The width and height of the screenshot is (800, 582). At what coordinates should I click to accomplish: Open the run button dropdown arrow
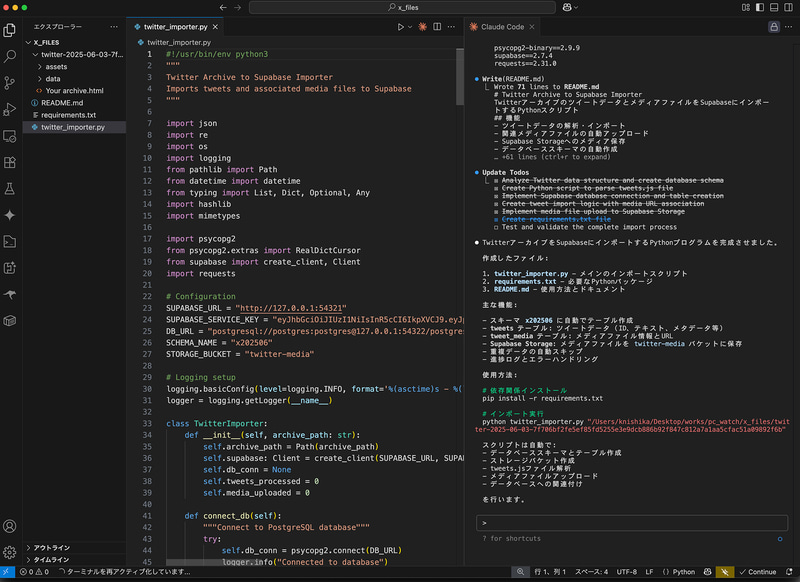[411, 27]
